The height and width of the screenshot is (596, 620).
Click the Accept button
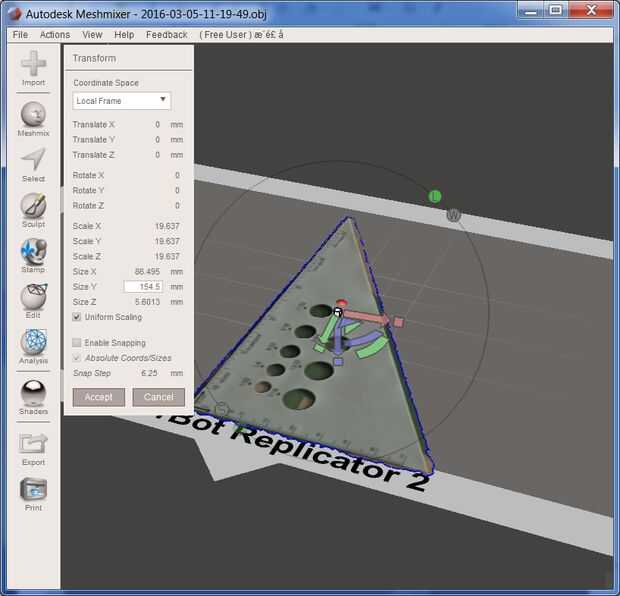(99, 397)
